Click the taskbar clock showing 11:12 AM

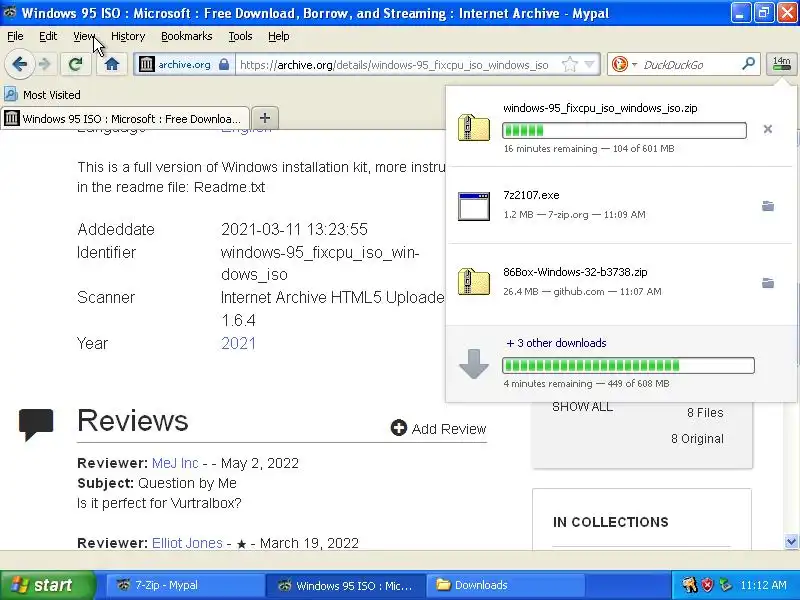(763, 585)
